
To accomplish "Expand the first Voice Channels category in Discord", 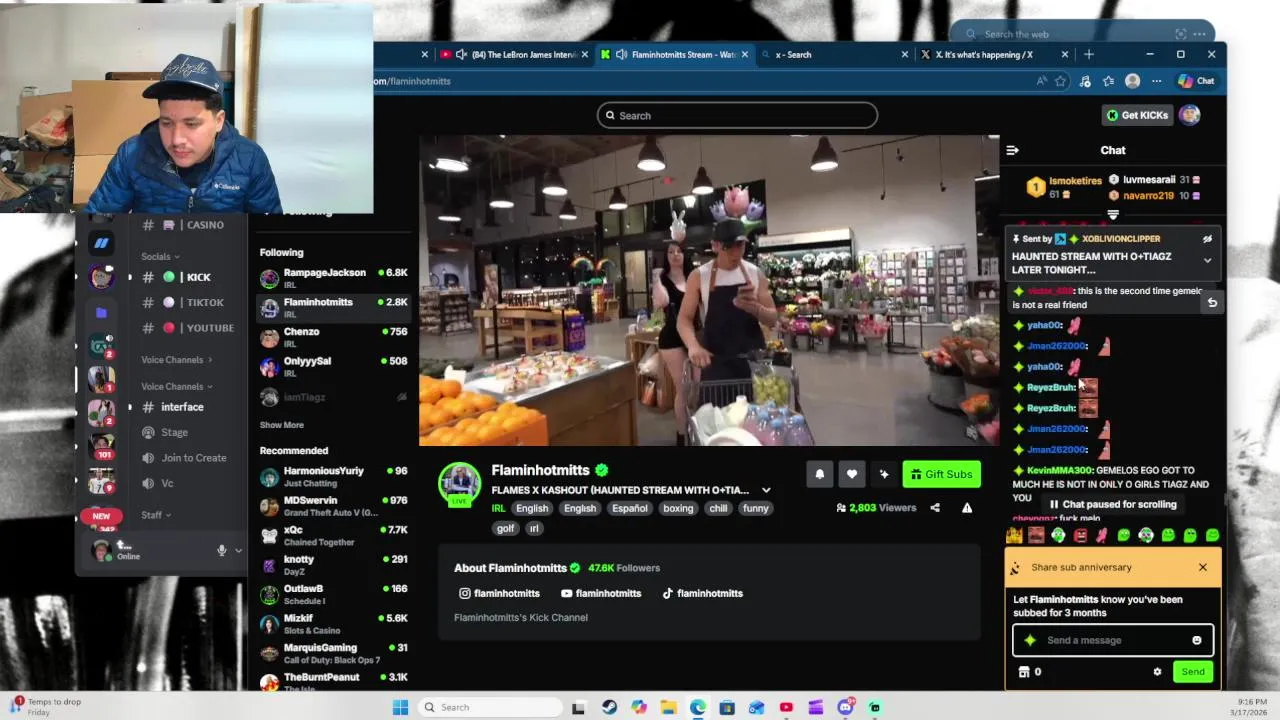I will (x=177, y=360).
